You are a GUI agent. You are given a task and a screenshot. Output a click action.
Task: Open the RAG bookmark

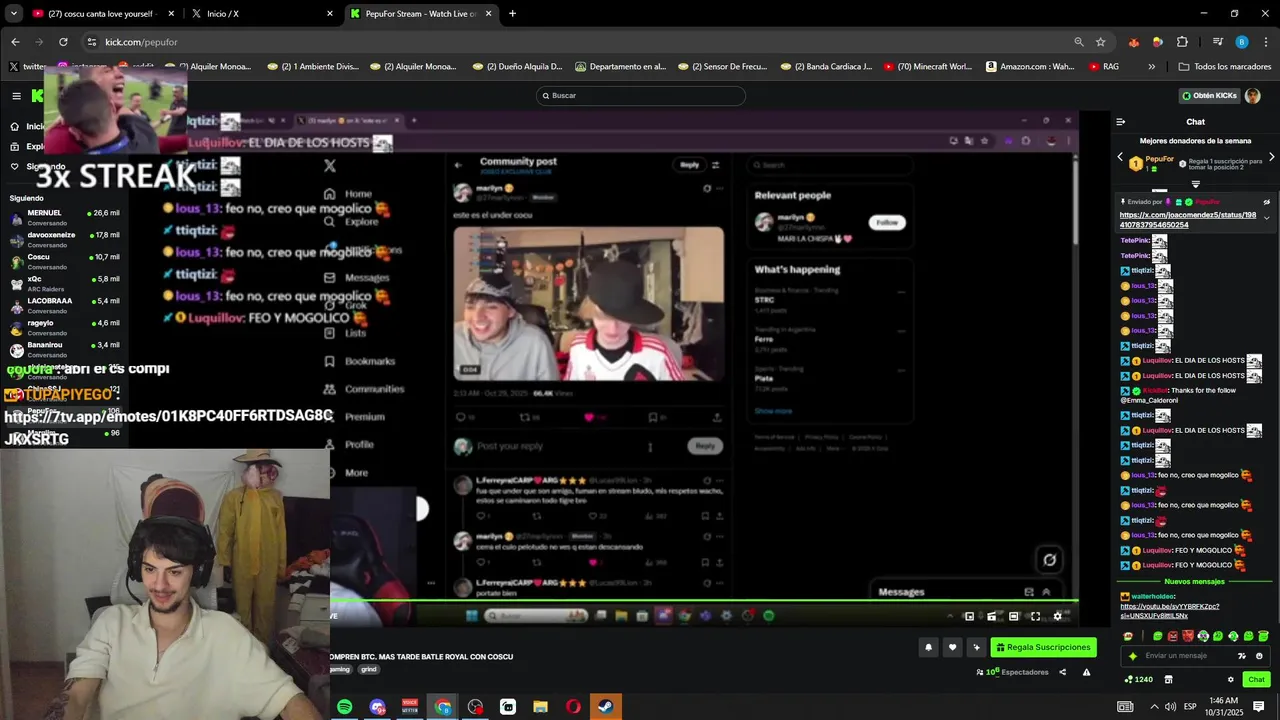click(1103, 67)
